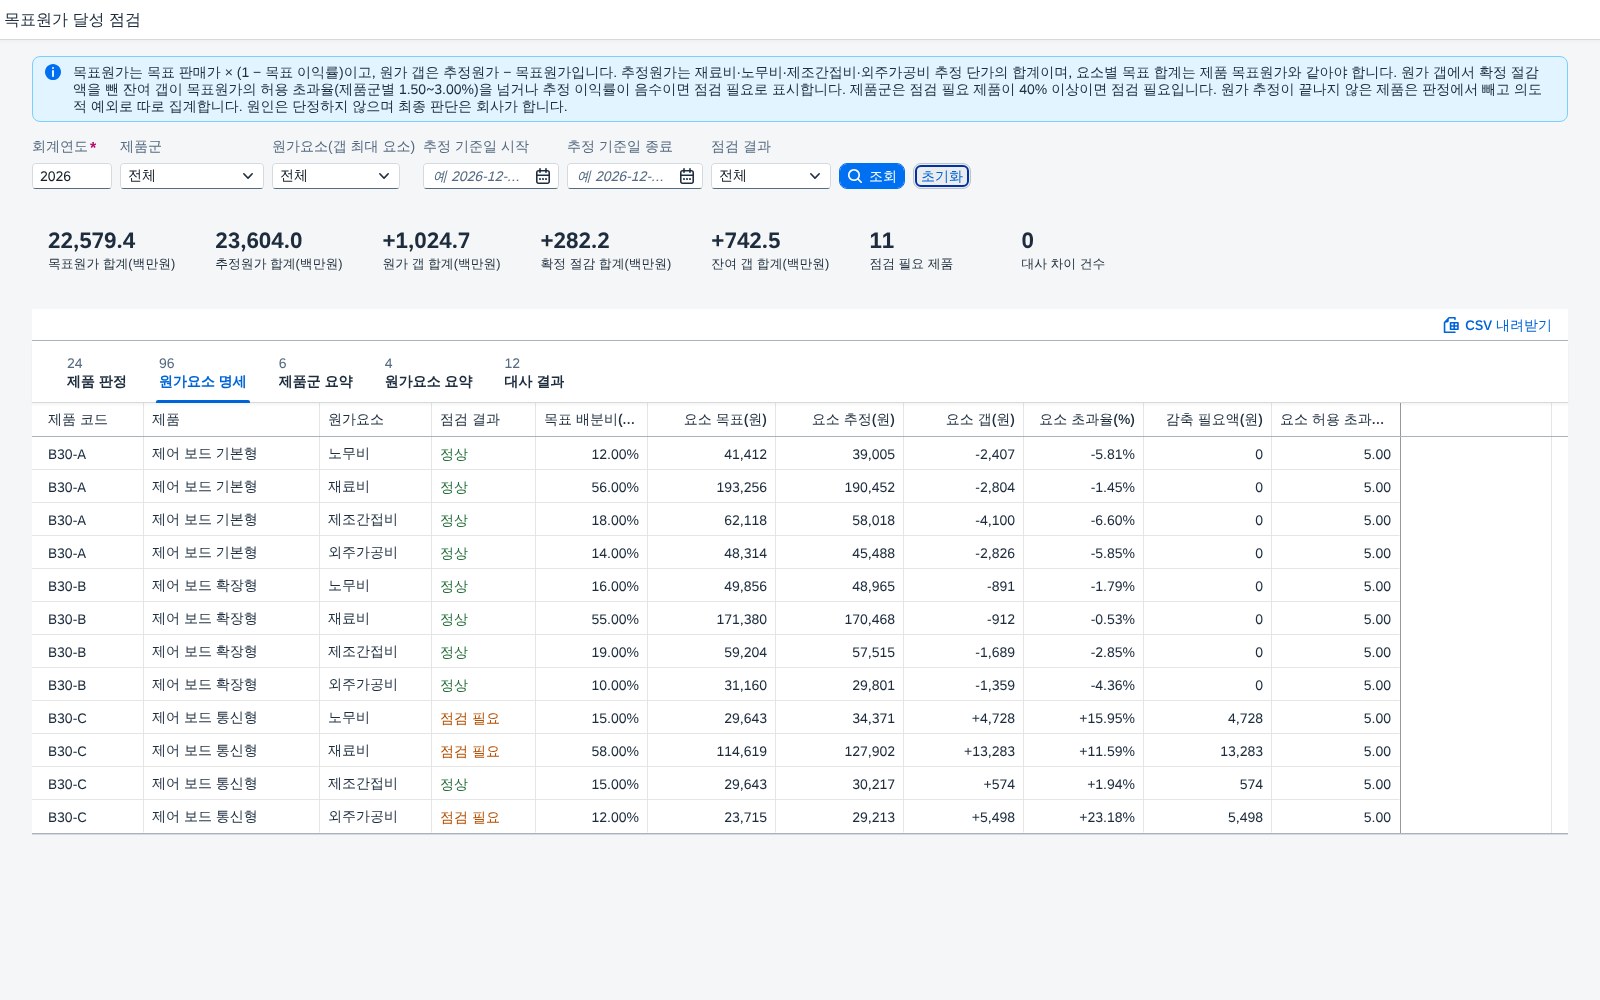Click the 23,604.0 추정원가 합계 value
The image size is (1600, 1000).
(258, 241)
